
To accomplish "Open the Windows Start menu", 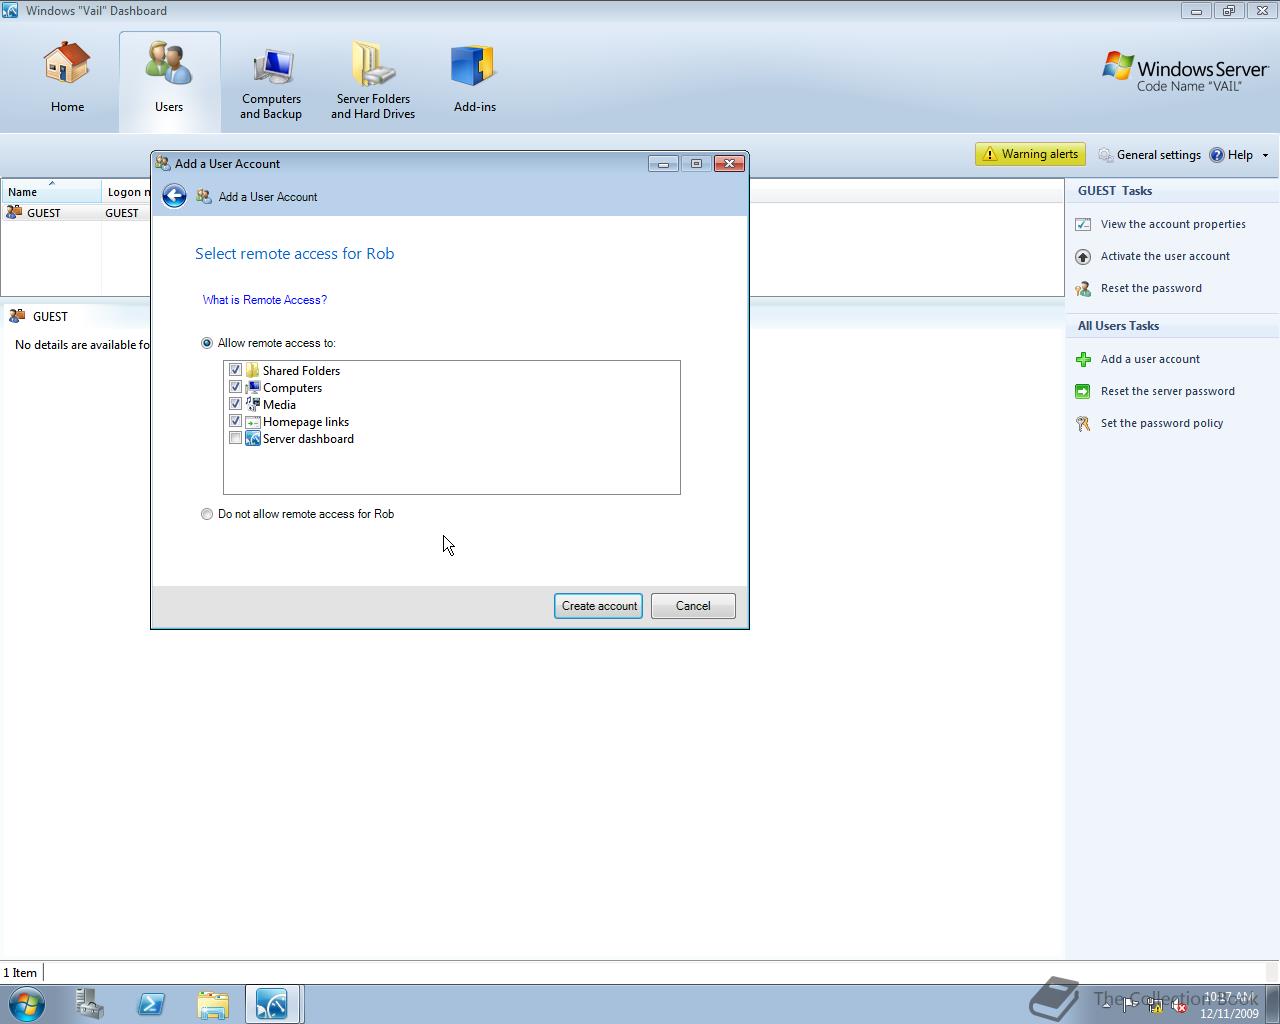I will 26,1004.
